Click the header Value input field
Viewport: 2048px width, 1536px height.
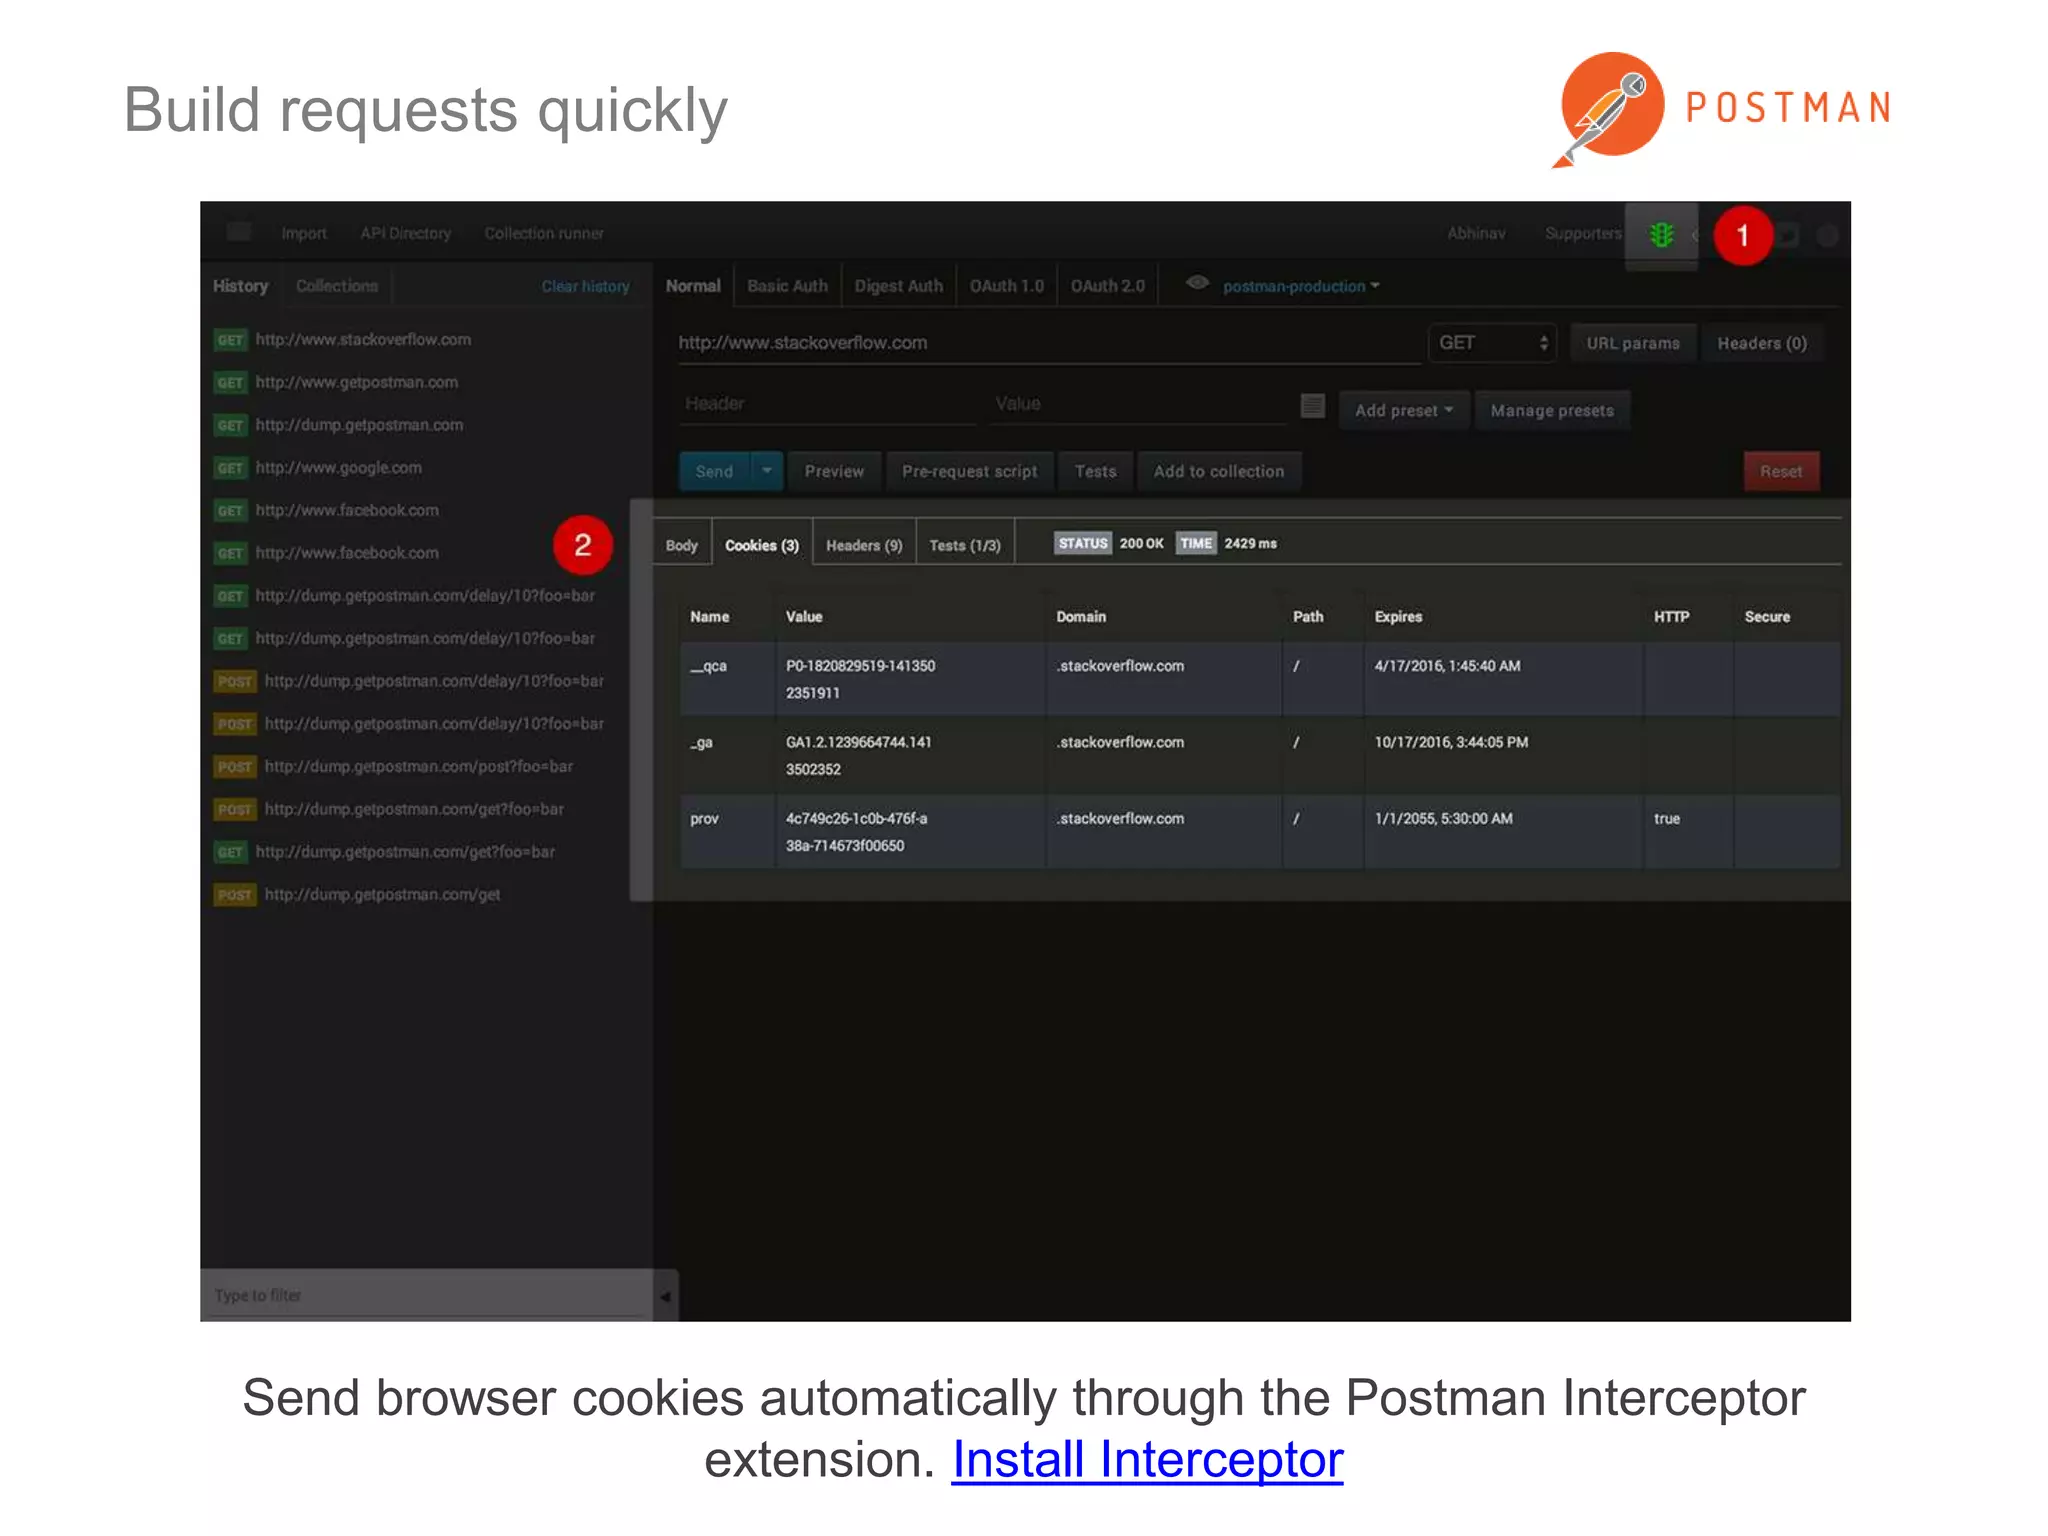(x=1138, y=404)
